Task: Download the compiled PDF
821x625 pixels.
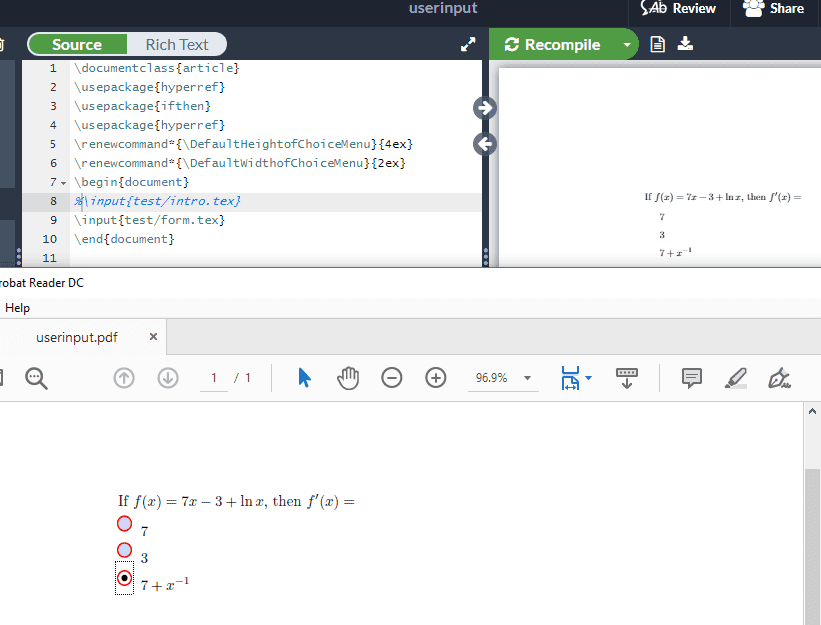Action: (x=685, y=43)
